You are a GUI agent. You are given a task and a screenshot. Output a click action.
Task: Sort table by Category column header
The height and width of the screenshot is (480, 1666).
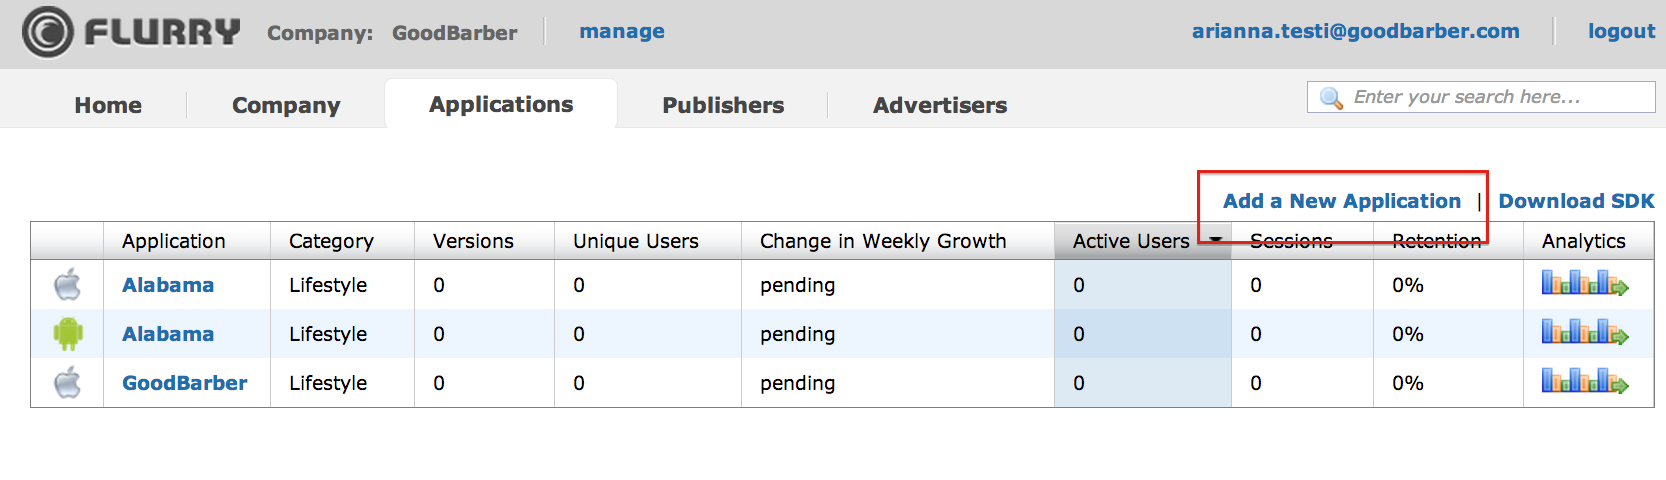click(x=331, y=241)
